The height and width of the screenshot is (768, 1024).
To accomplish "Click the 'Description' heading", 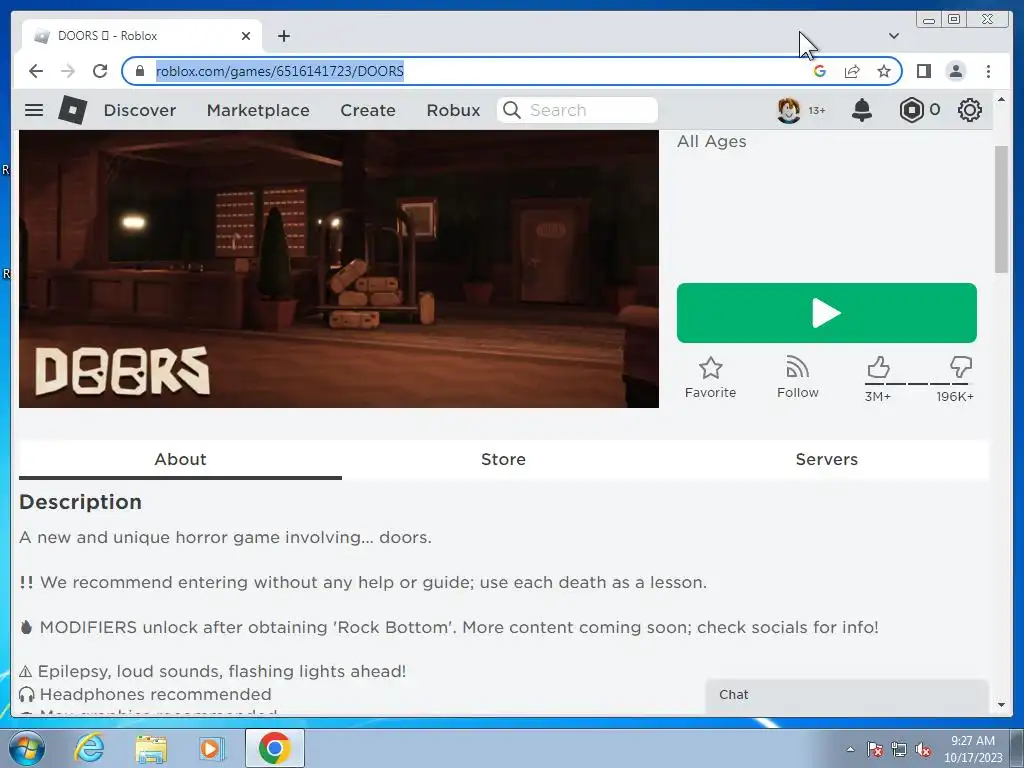I will tap(80, 502).
